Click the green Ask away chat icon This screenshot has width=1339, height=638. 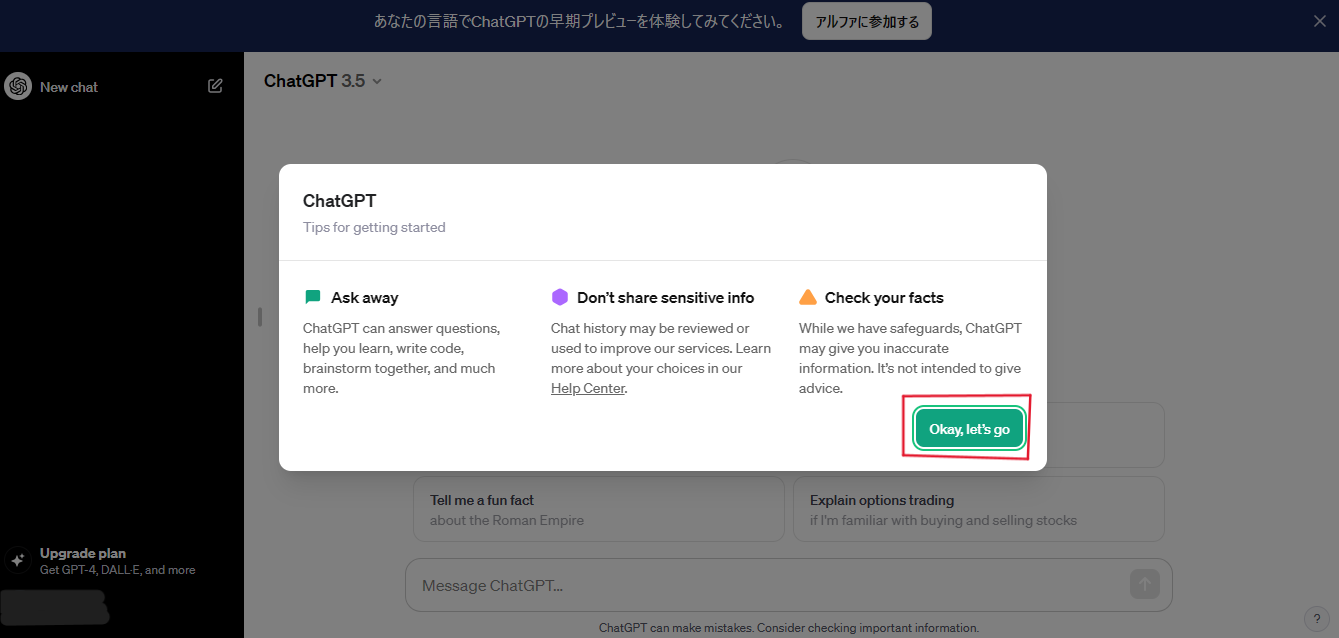313,297
